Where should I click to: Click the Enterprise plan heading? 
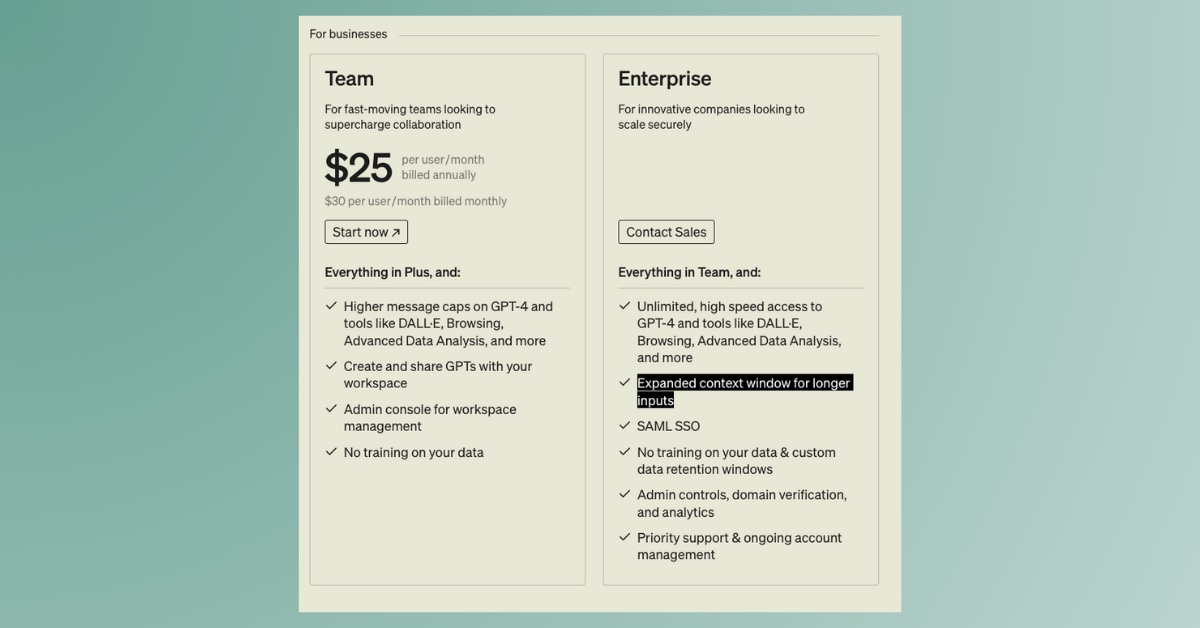(x=665, y=78)
